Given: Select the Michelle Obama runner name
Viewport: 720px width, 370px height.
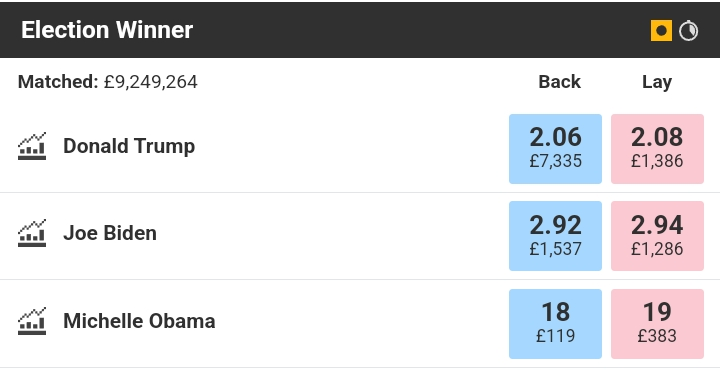Looking at the screenshot, I should tap(139, 321).
